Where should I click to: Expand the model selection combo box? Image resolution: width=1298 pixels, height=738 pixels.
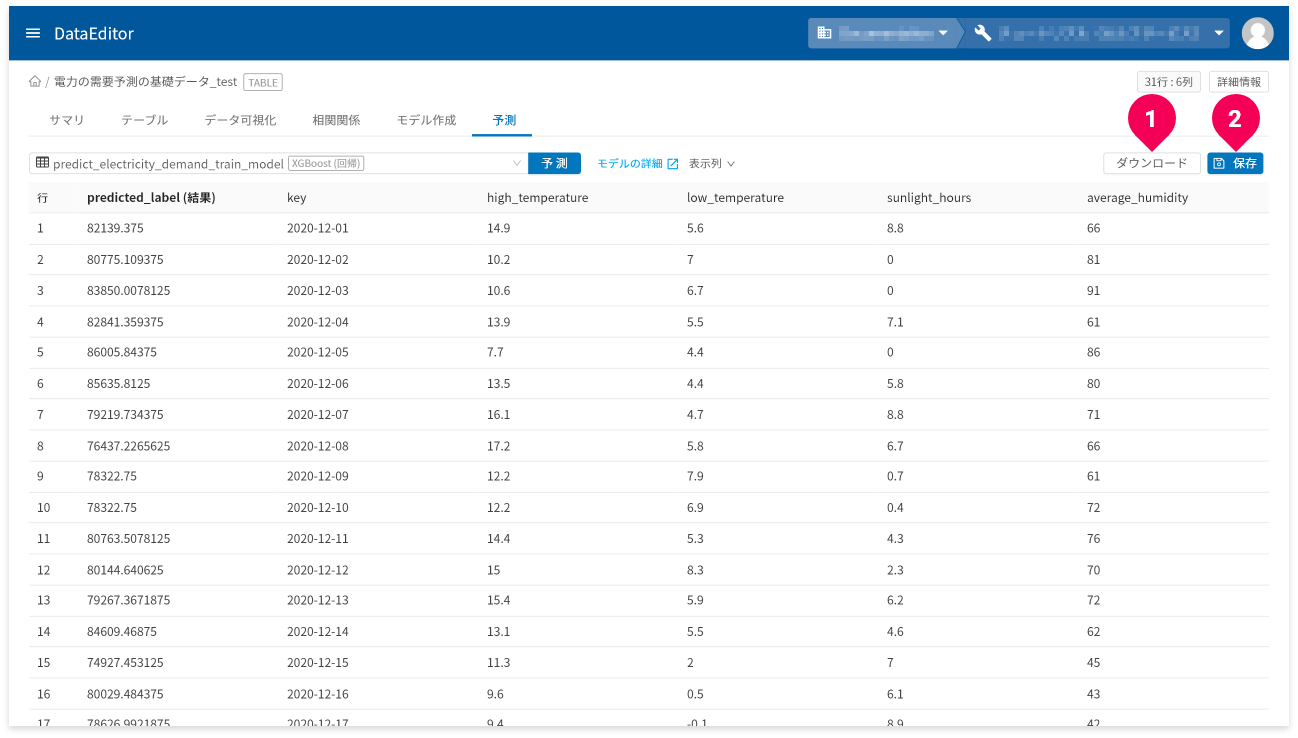click(279, 163)
